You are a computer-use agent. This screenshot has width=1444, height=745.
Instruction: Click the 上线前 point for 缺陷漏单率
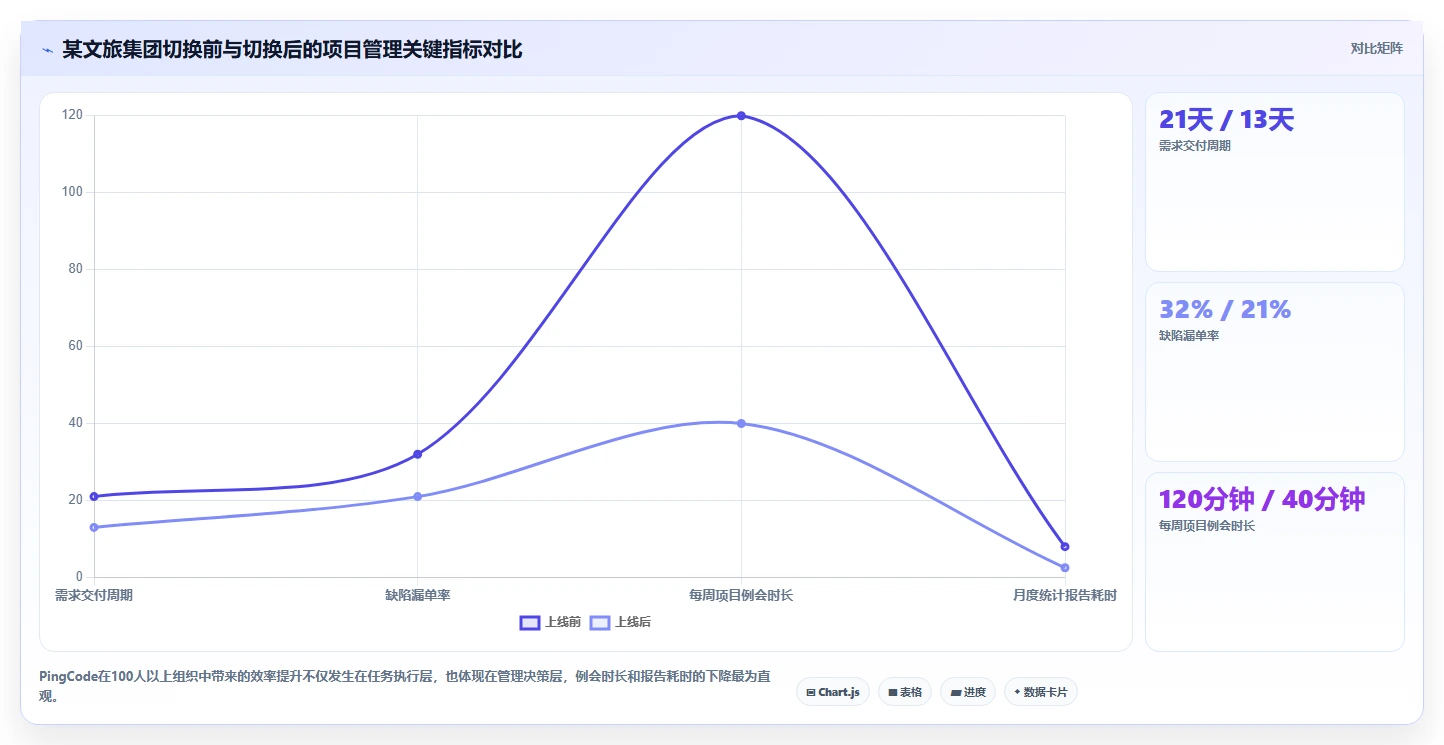pos(417,454)
